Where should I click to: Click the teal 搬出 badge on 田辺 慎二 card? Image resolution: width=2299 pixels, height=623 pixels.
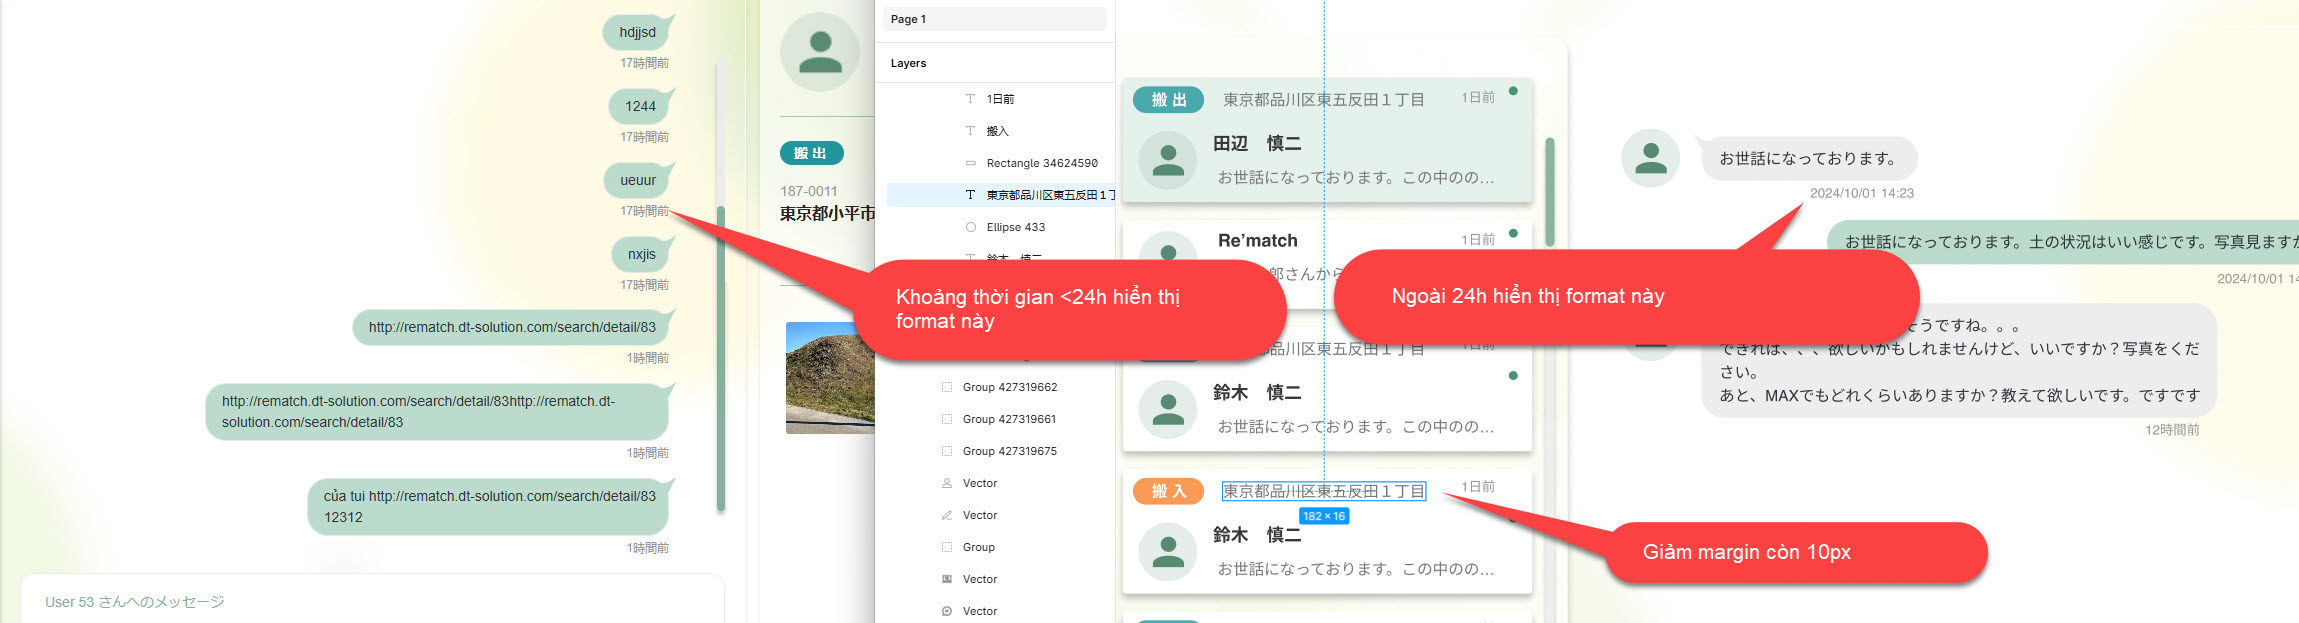[x=1168, y=100]
